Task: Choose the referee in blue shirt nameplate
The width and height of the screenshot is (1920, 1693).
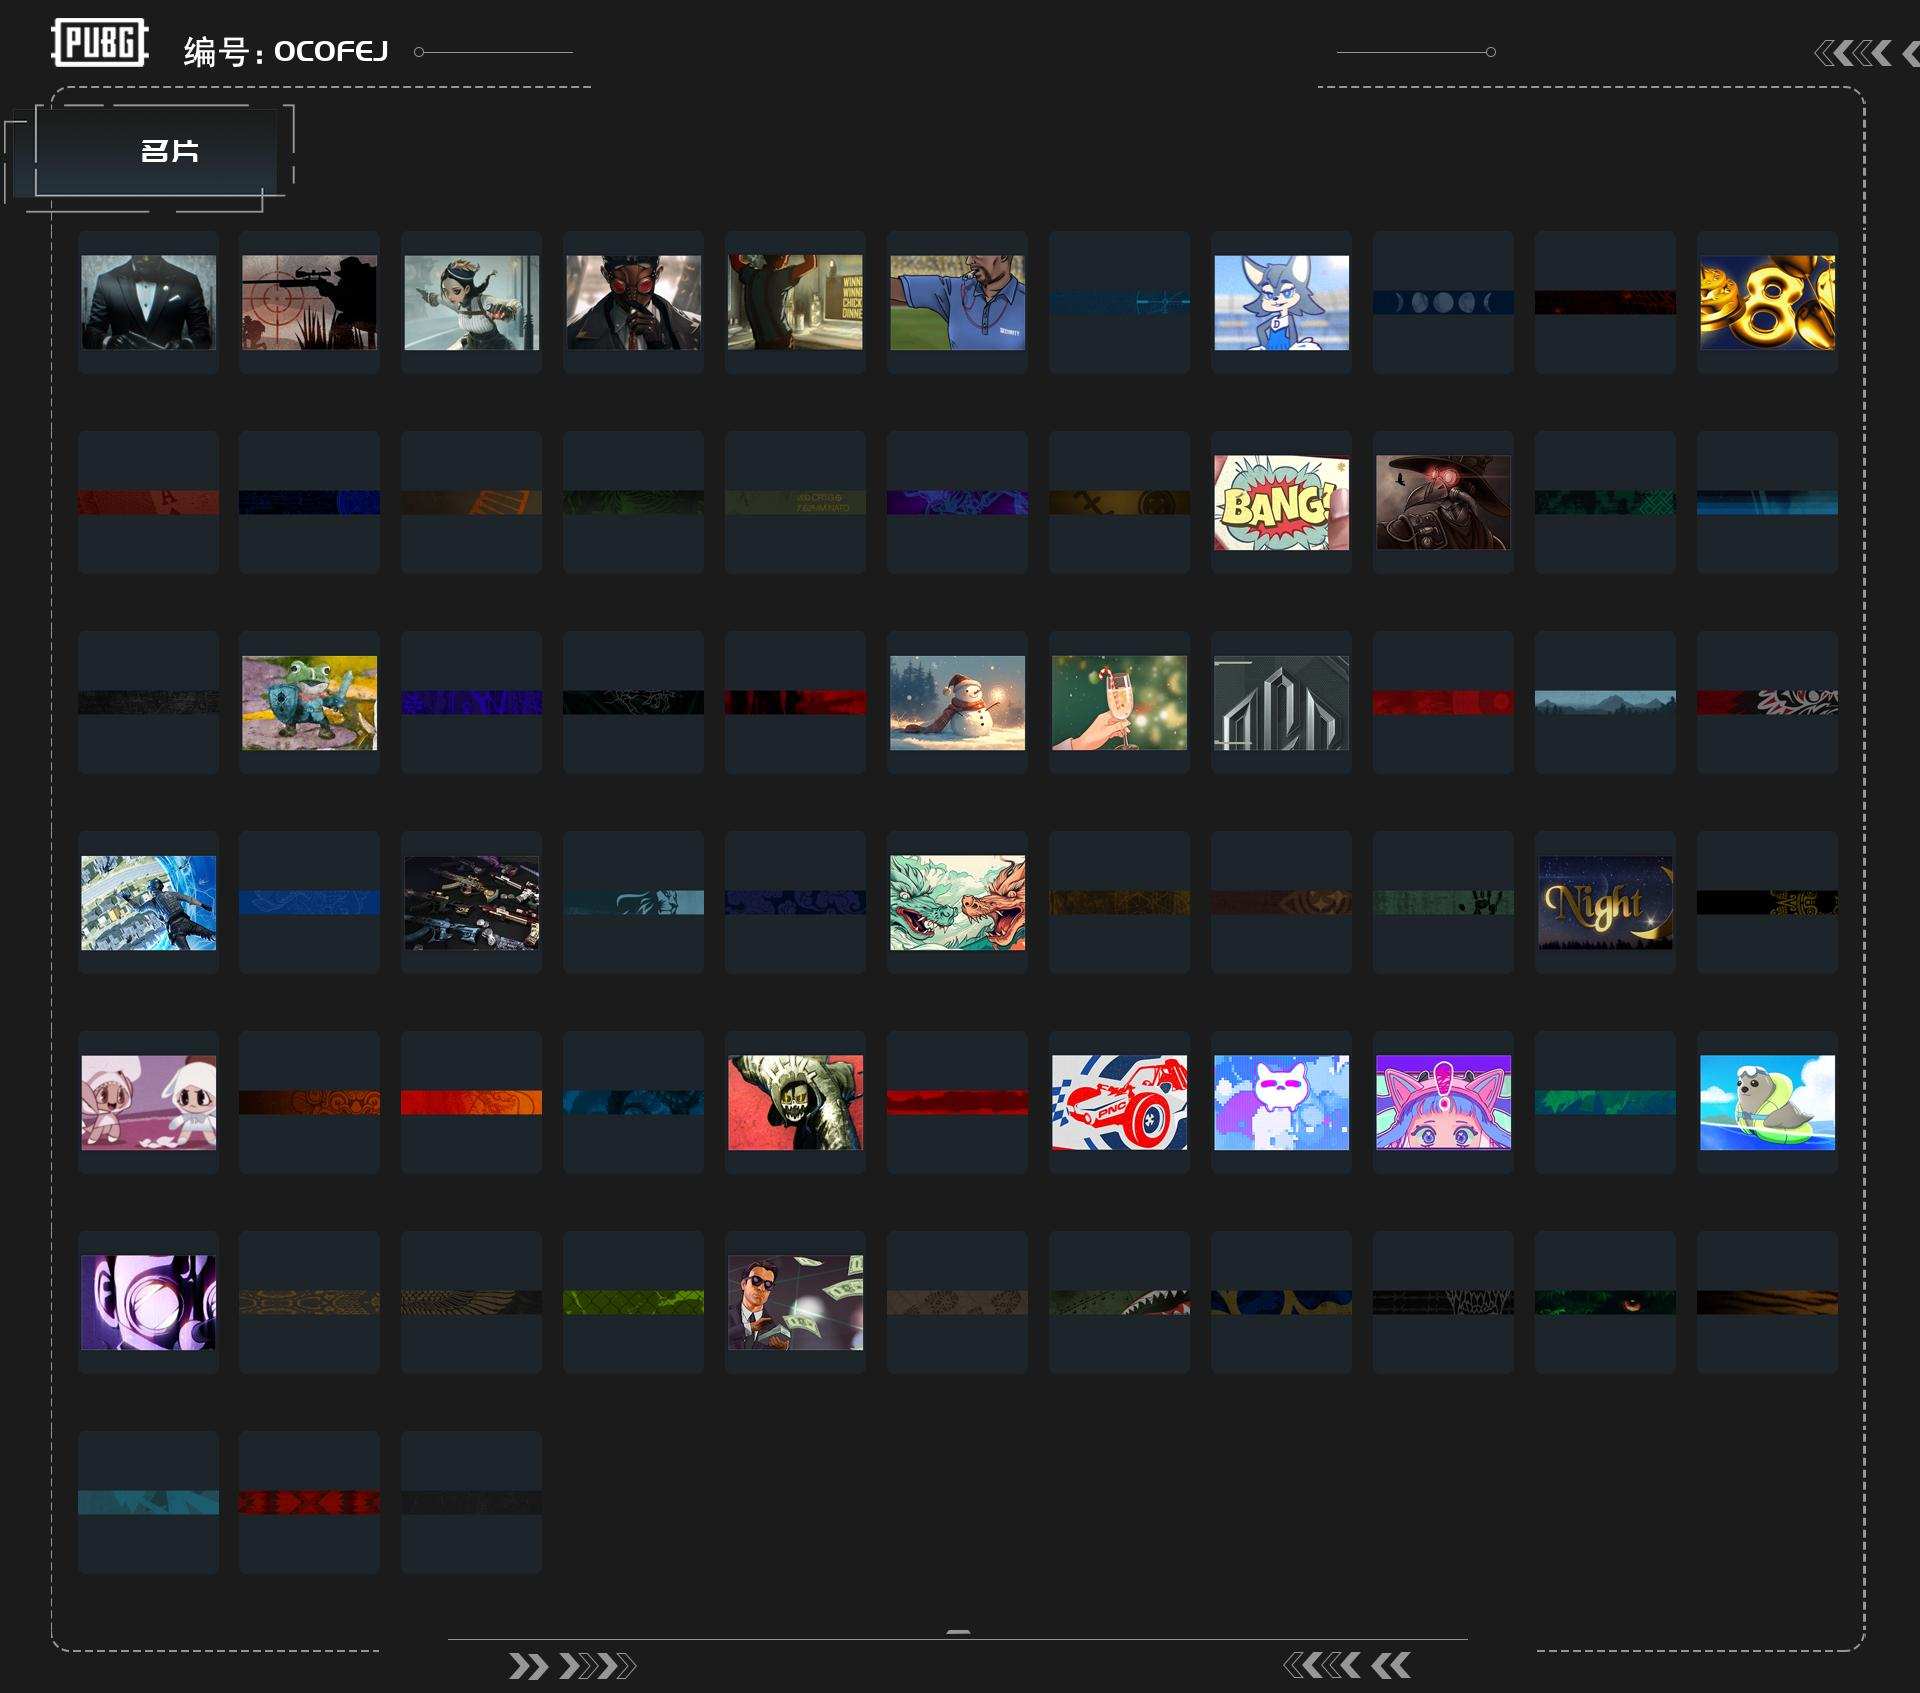Action: (x=958, y=302)
